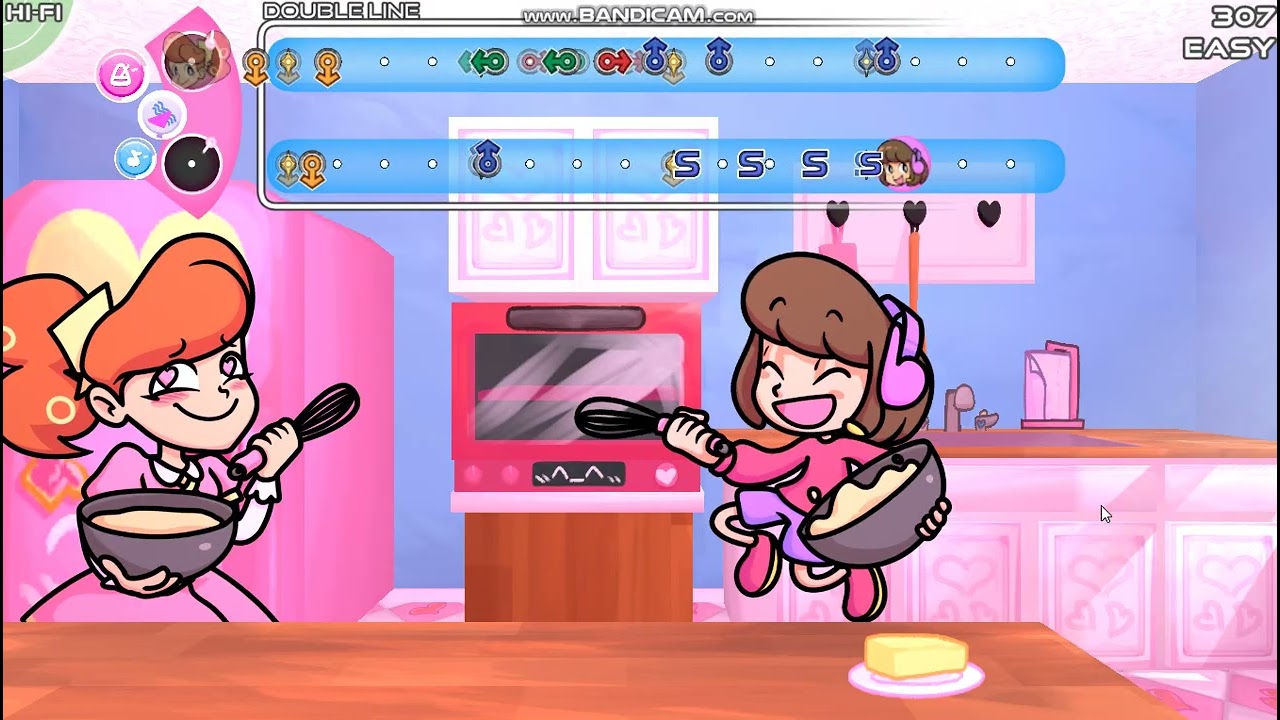Hit the S note touching the player marker

click(x=871, y=164)
